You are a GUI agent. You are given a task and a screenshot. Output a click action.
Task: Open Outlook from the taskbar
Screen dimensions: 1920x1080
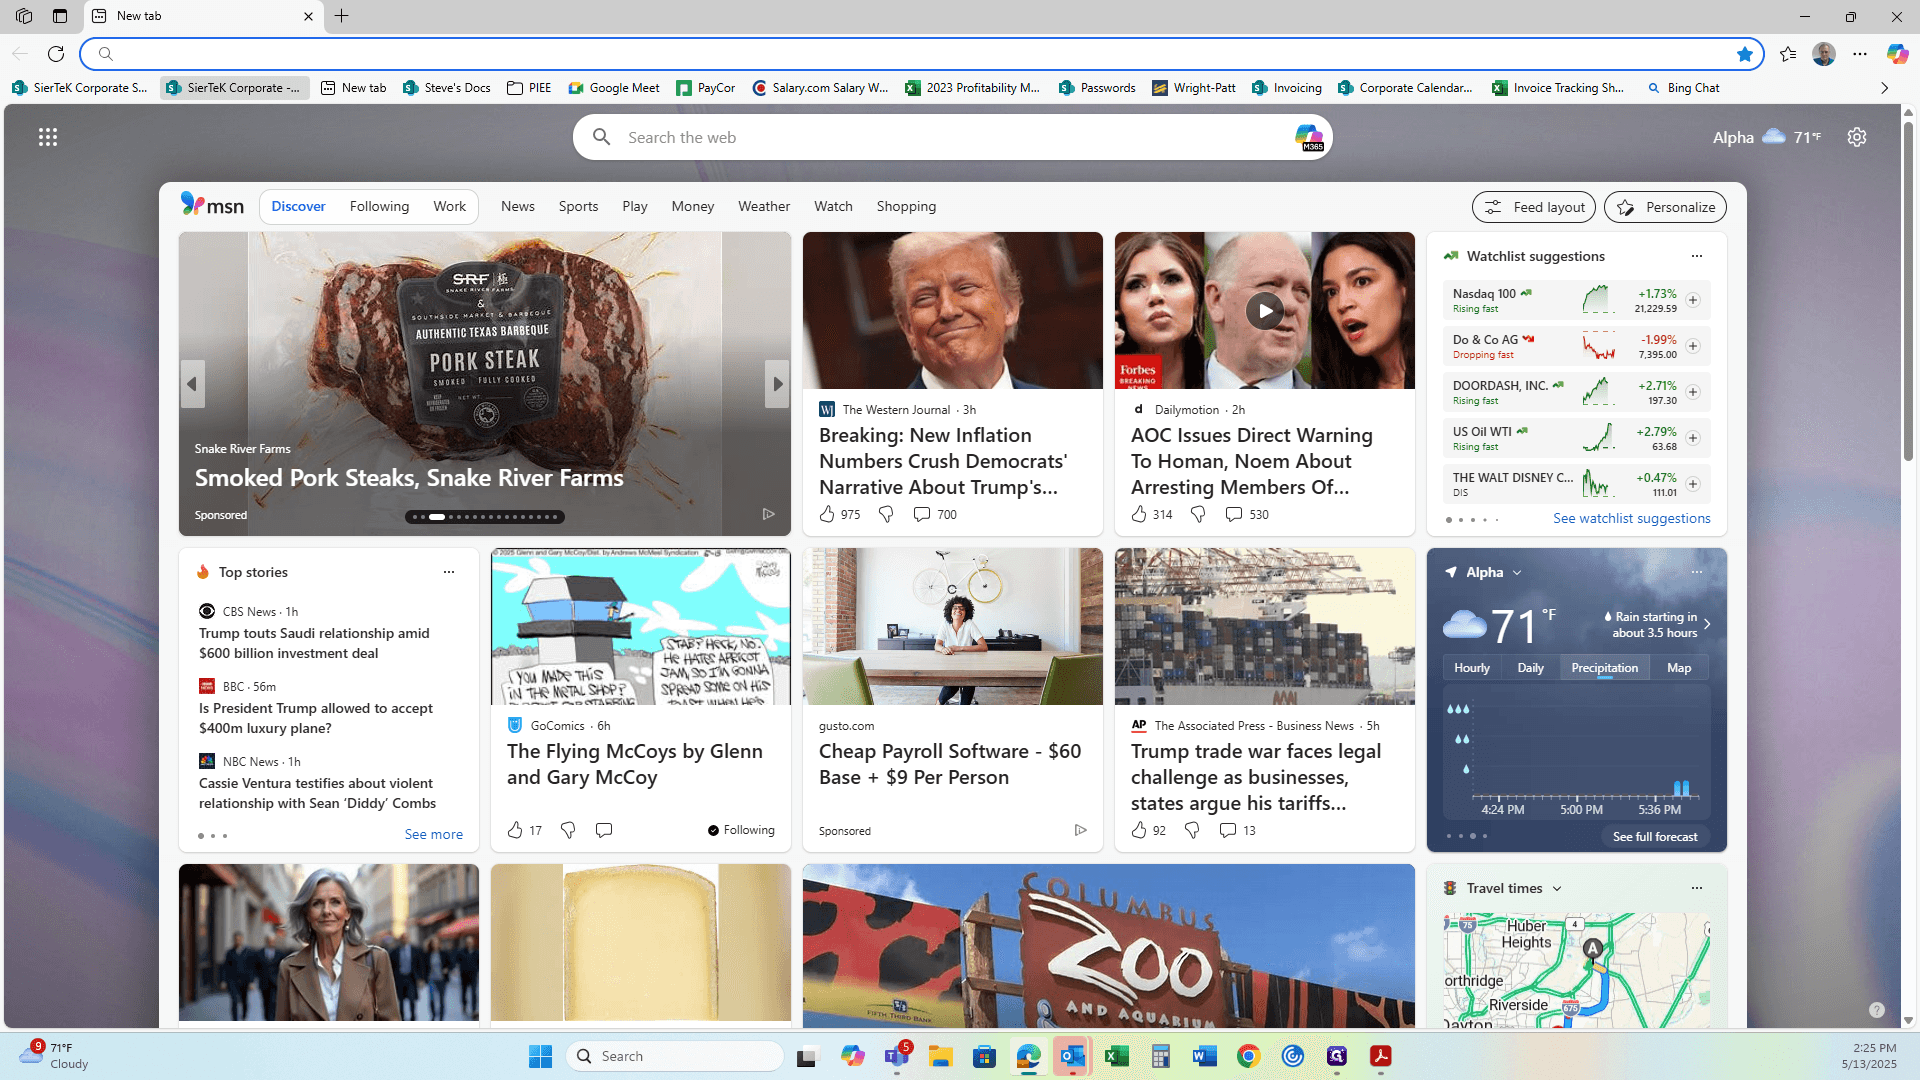point(1073,1056)
